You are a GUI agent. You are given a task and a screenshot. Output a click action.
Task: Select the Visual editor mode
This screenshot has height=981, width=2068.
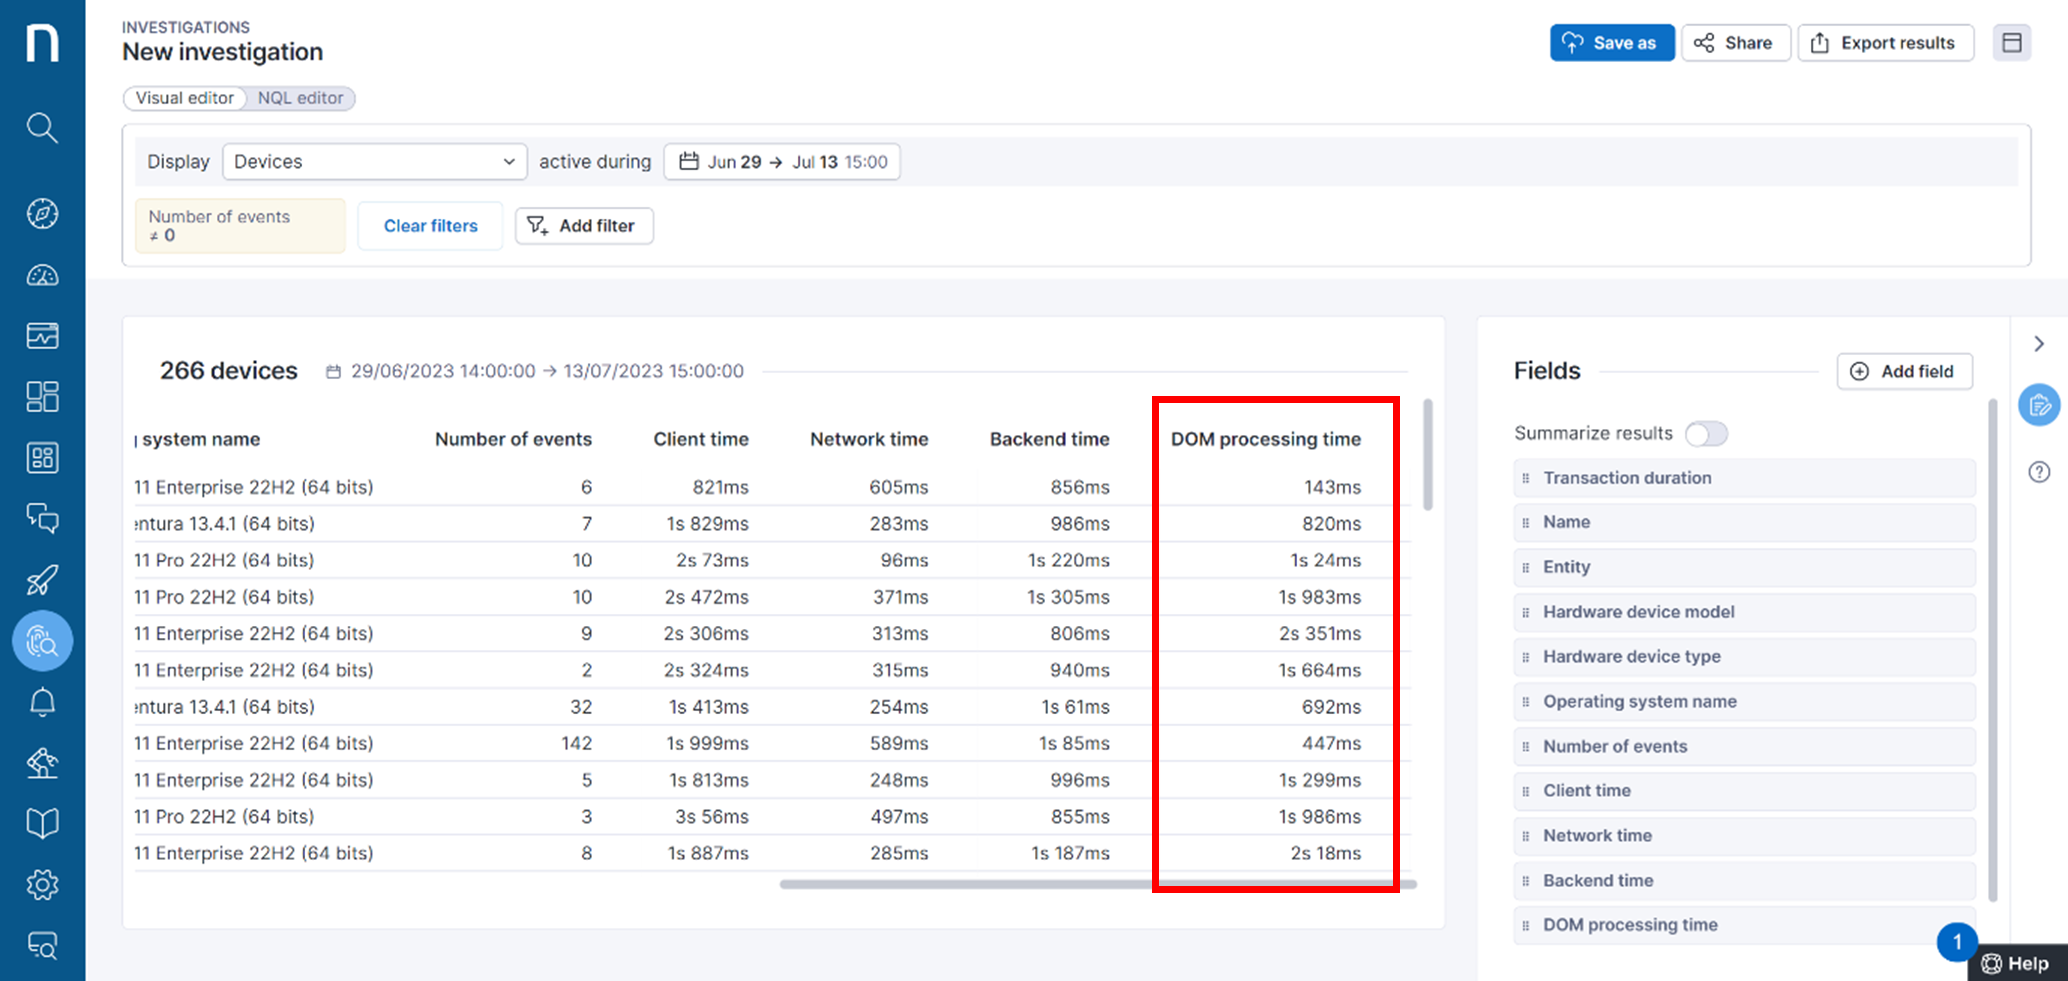(x=184, y=98)
